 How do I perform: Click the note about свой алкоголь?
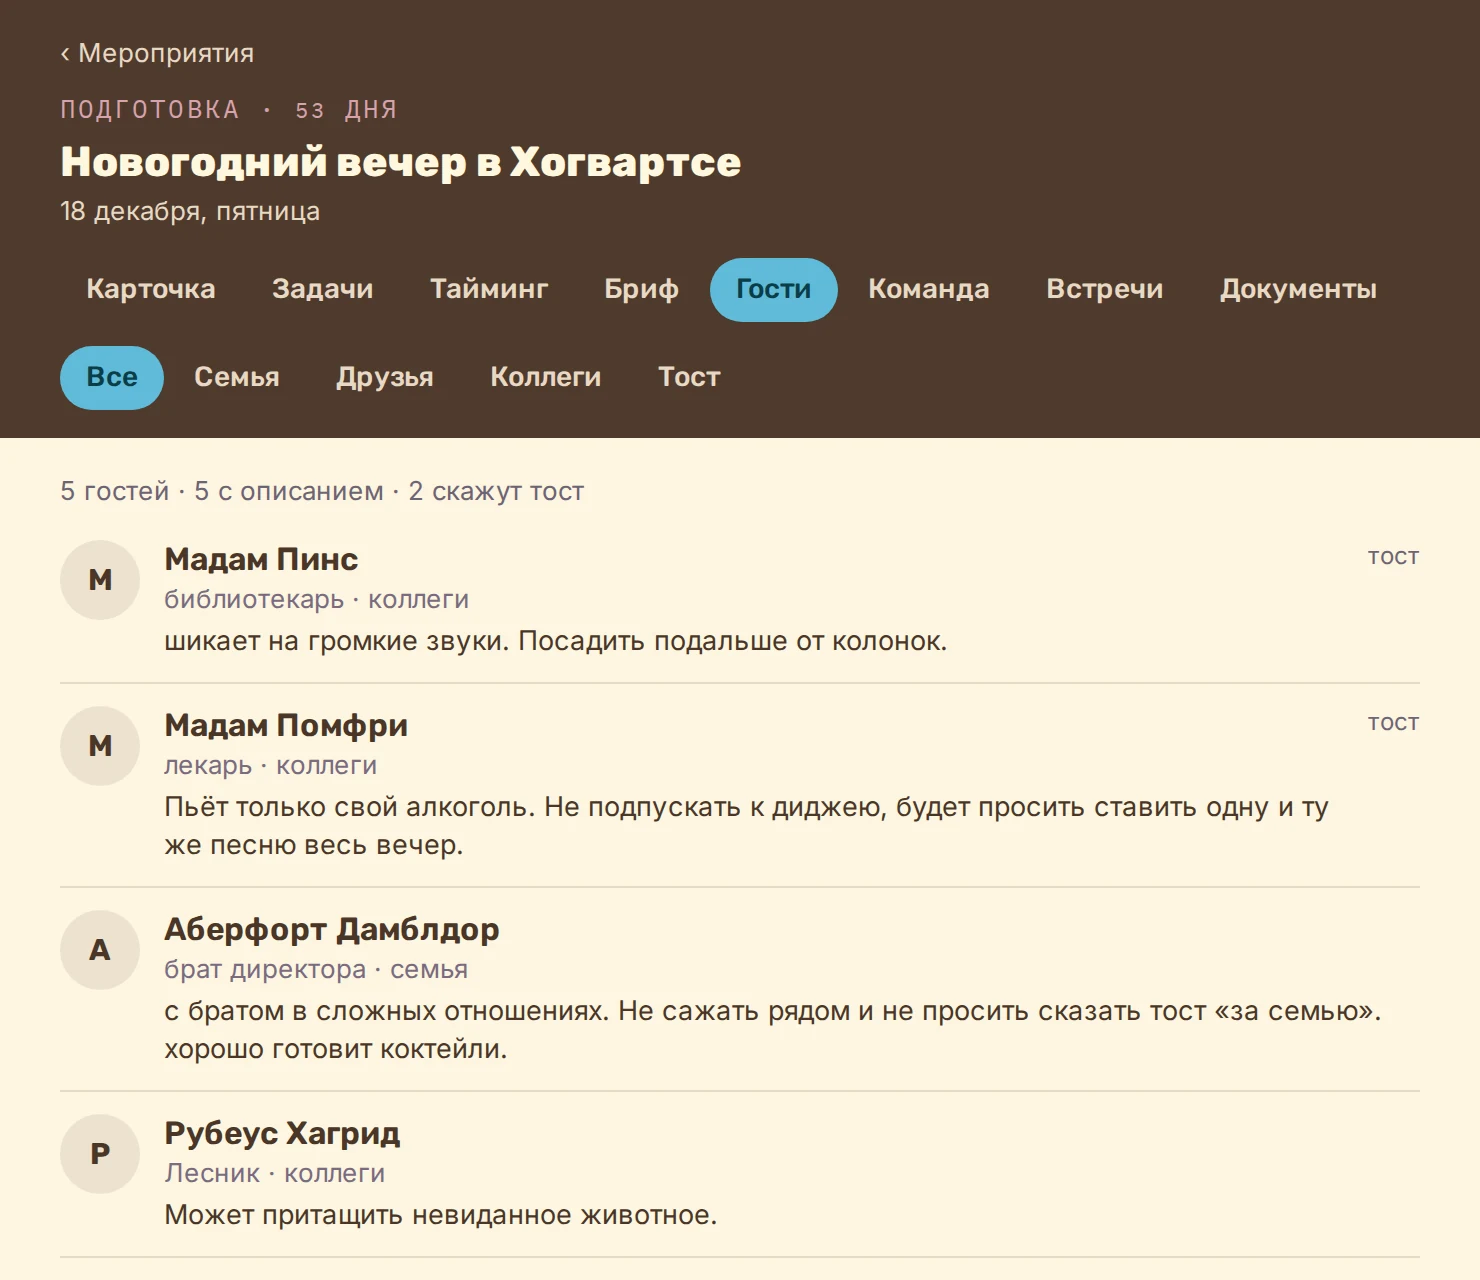(x=746, y=826)
